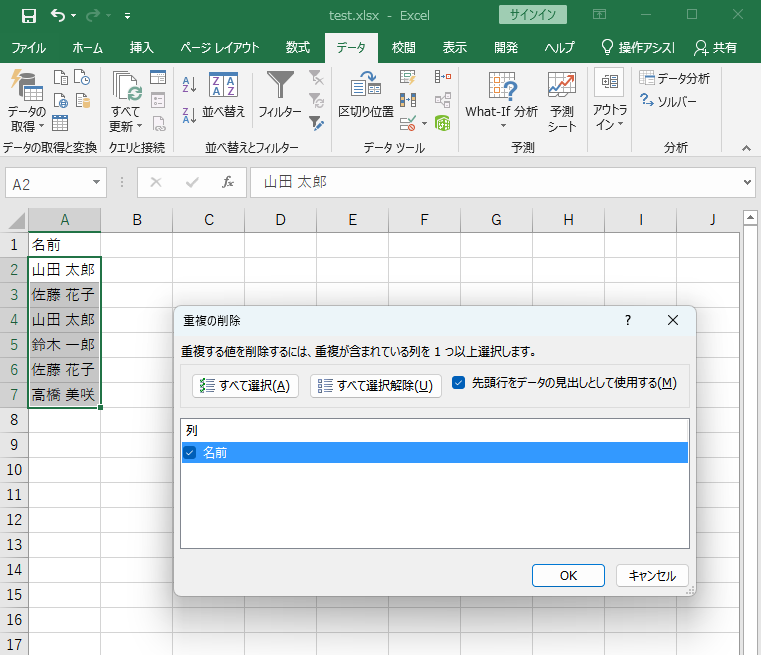Open the Name Box dropdown arrow
Viewport: 761px width, 655px height.
coord(96,182)
